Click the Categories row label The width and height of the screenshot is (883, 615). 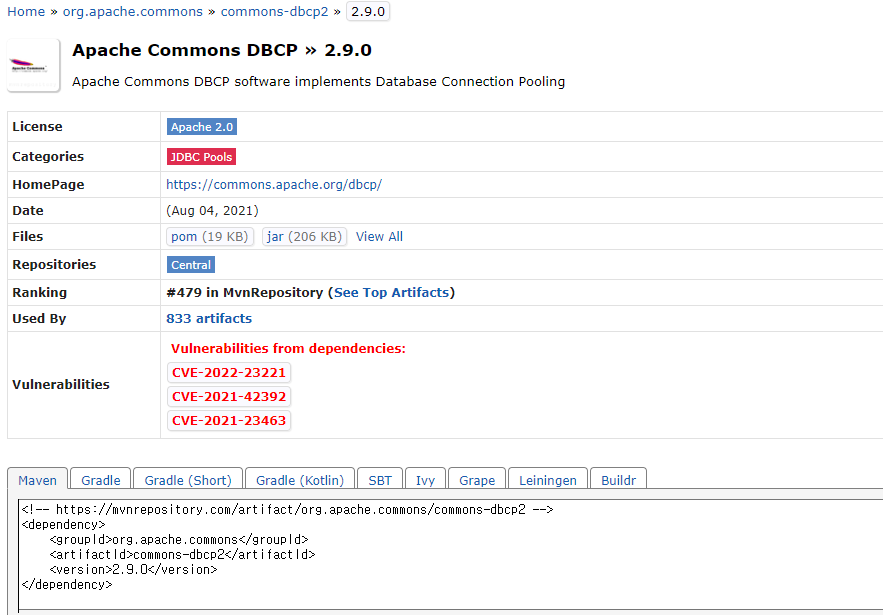(x=48, y=157)
